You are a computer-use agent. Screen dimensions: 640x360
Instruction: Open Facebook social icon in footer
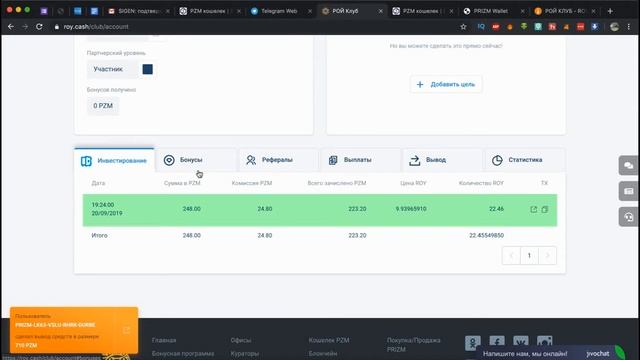coord(497,341)
